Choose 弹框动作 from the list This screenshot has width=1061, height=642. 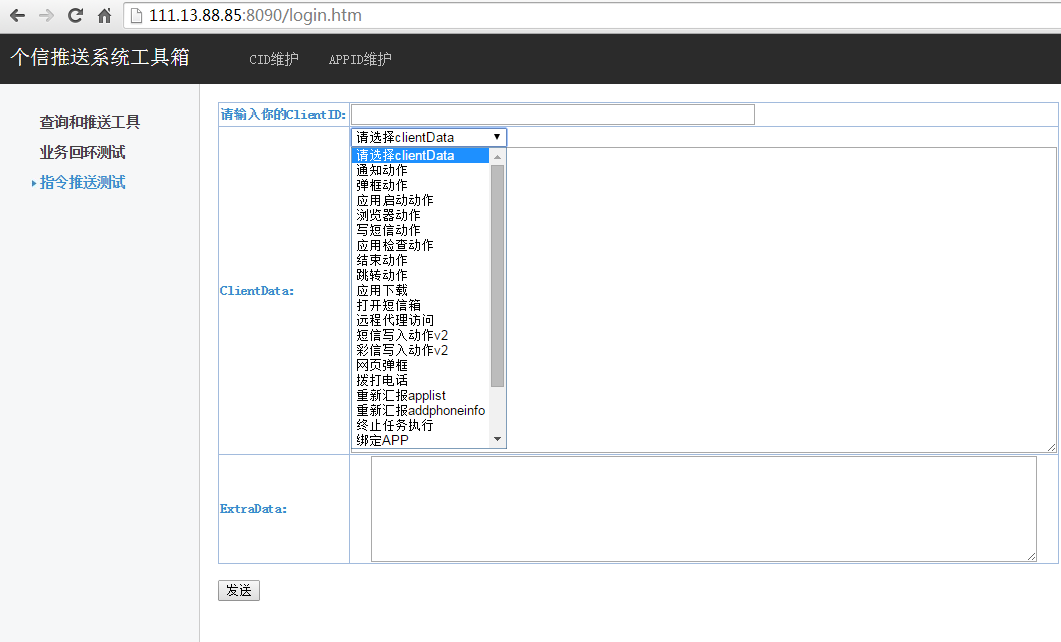pos(420,185)
